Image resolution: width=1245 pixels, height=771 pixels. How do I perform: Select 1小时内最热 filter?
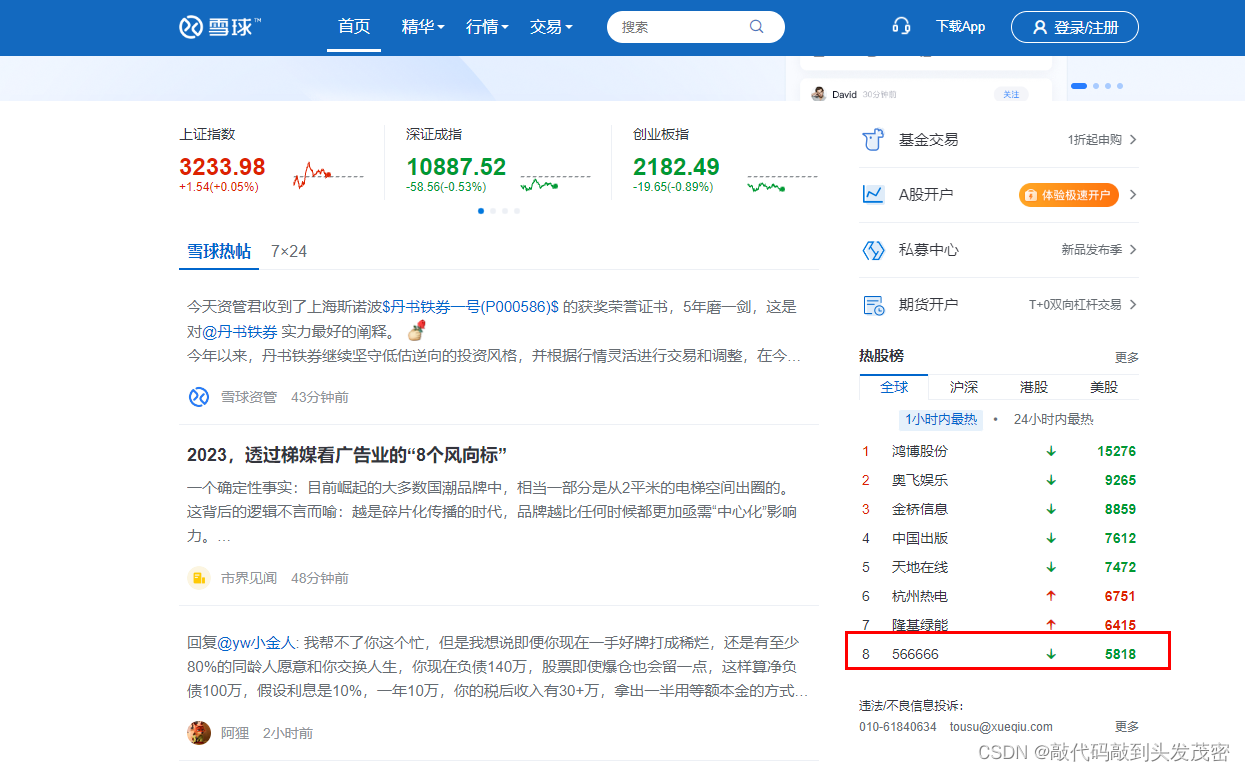point(941,420)
